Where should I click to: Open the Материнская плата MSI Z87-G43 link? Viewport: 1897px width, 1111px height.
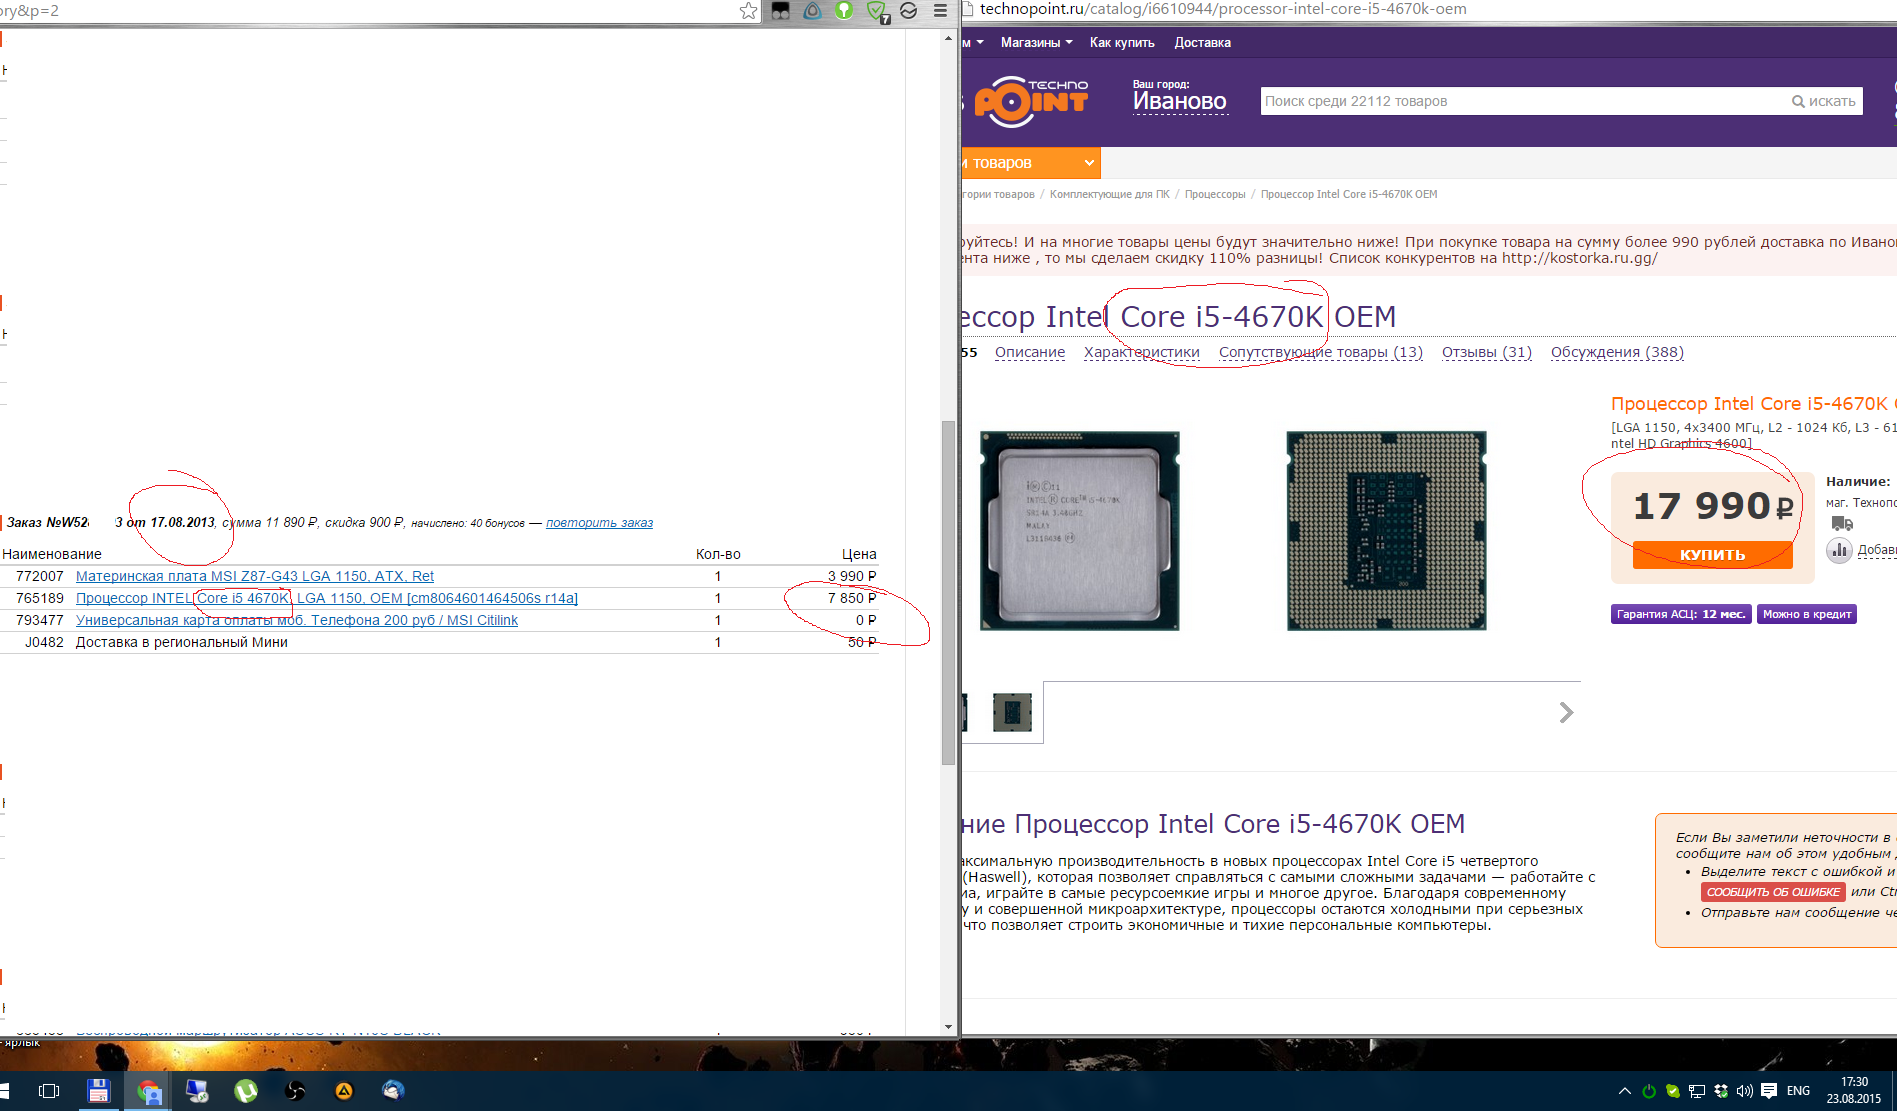[x=255, y=576]
